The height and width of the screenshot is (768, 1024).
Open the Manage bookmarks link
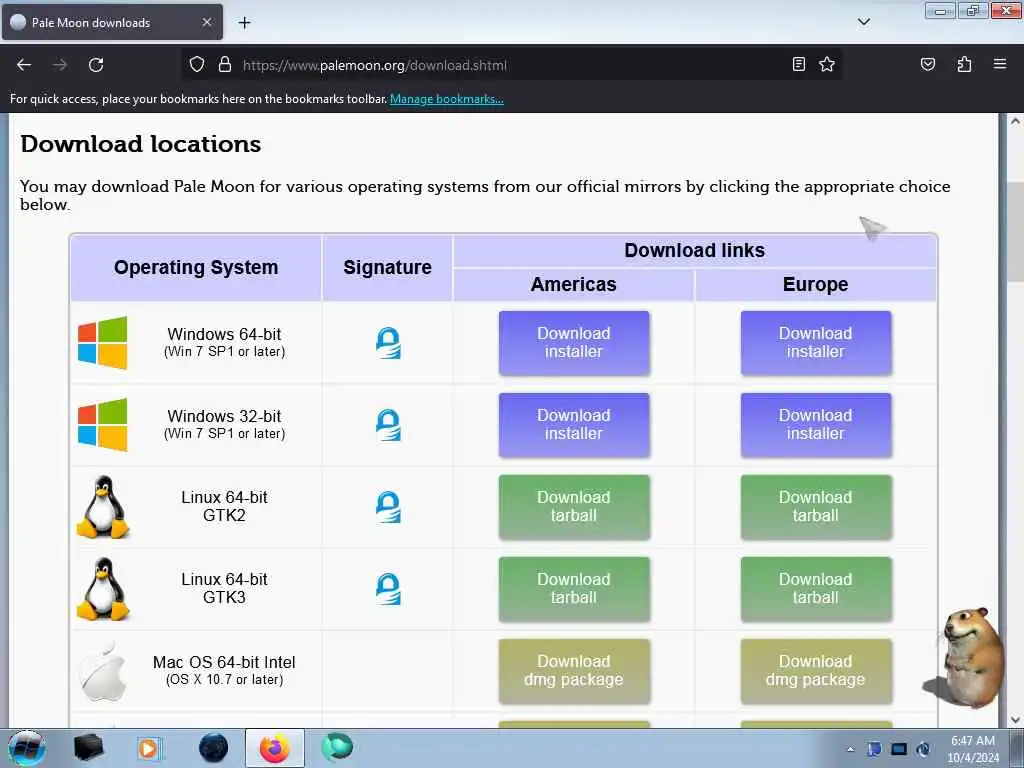pyautogui.click(x=447, y=99)
